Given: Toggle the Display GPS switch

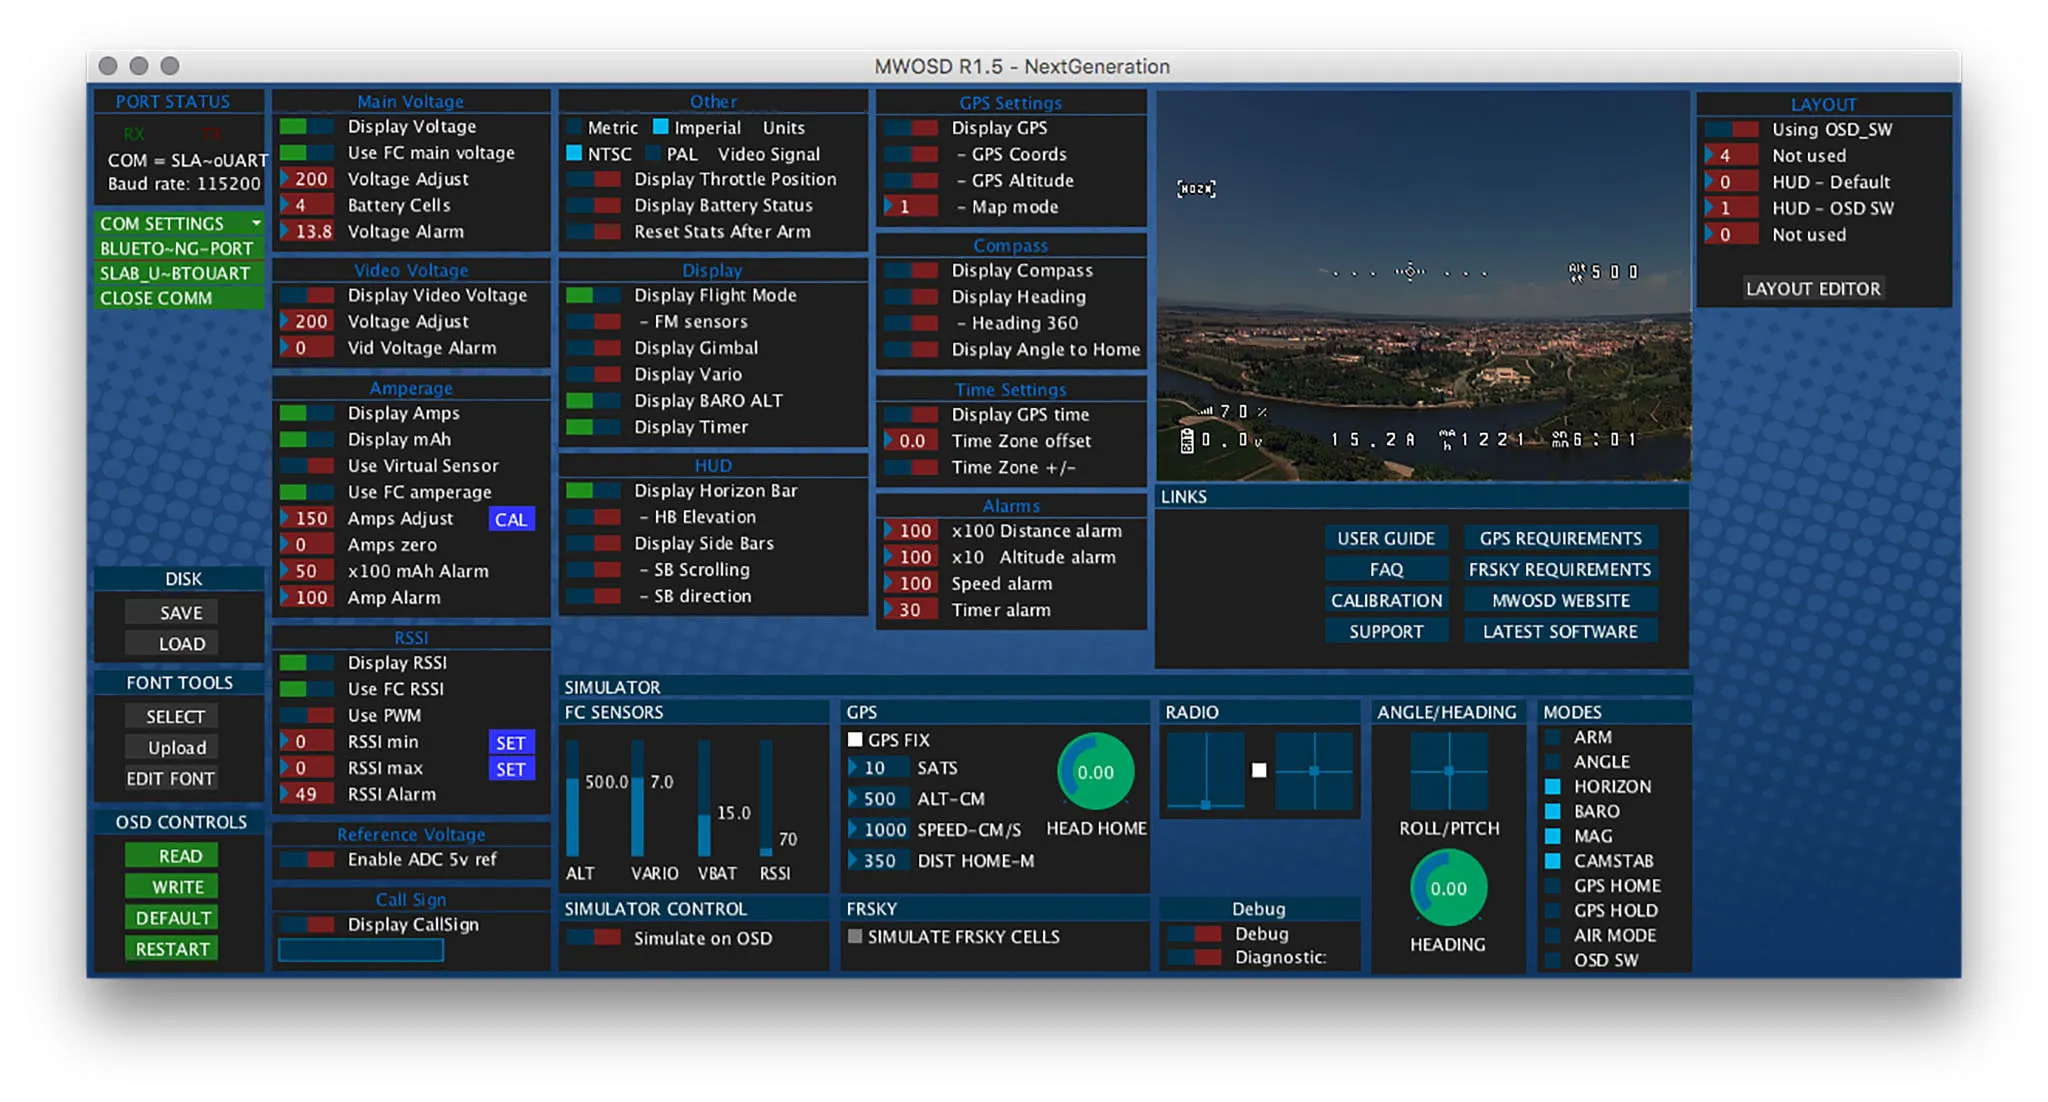Looking at the screenshot, I should [x=912, y=128].
